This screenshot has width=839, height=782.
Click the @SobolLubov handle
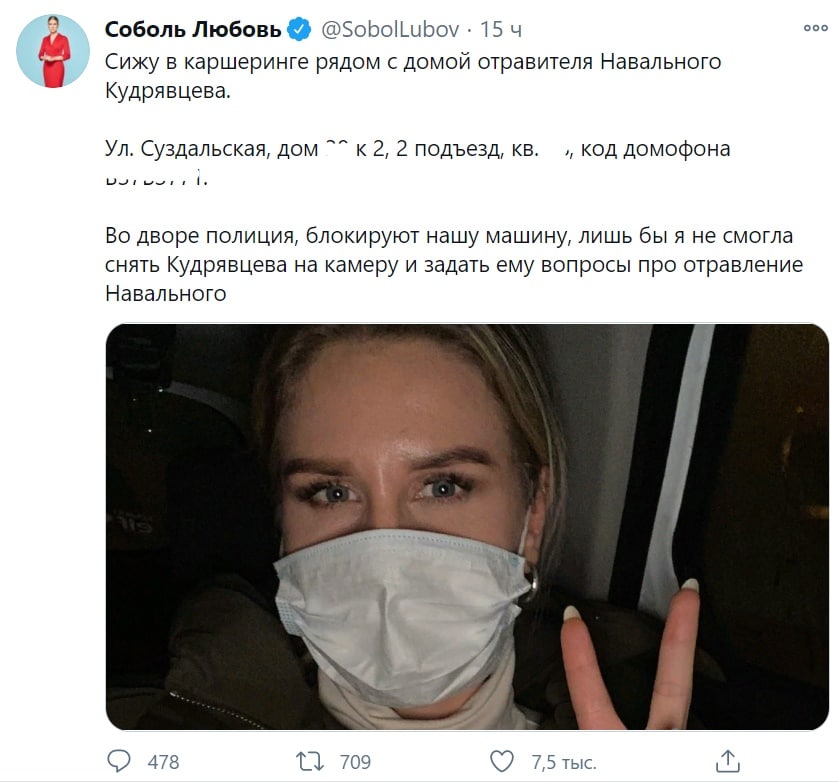[390, 29]
